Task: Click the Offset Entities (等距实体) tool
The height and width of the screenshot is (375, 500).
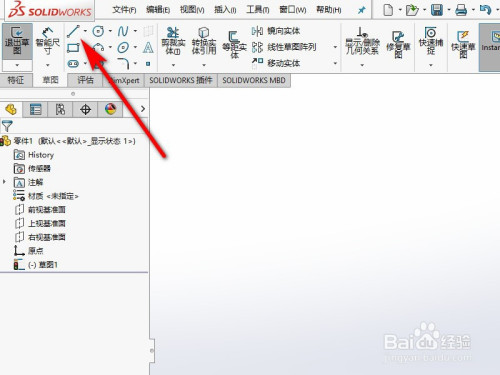Action: pos(234,44)
